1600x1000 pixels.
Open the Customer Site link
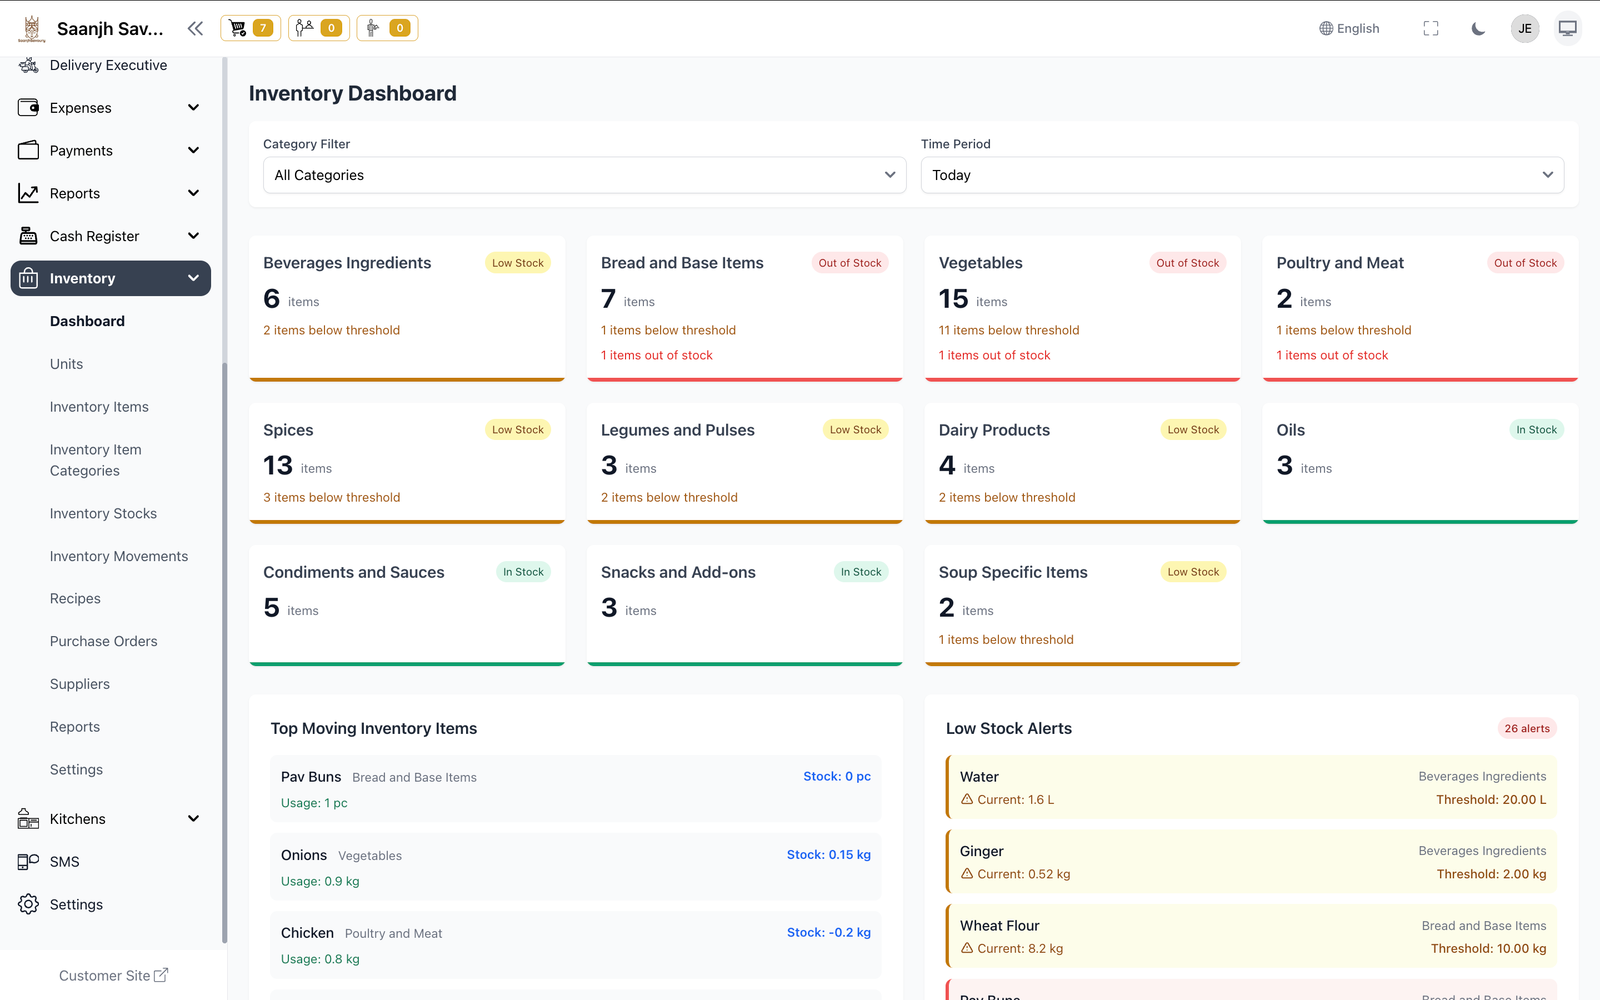113,975
